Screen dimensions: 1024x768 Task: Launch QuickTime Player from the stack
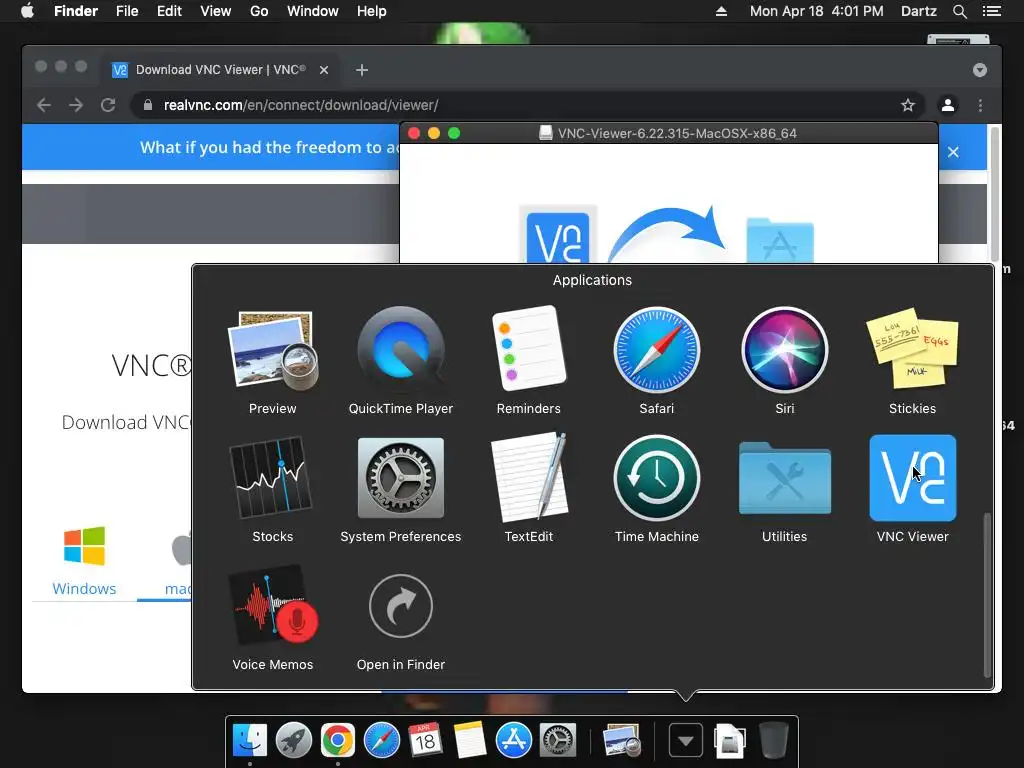pos(400,351)
